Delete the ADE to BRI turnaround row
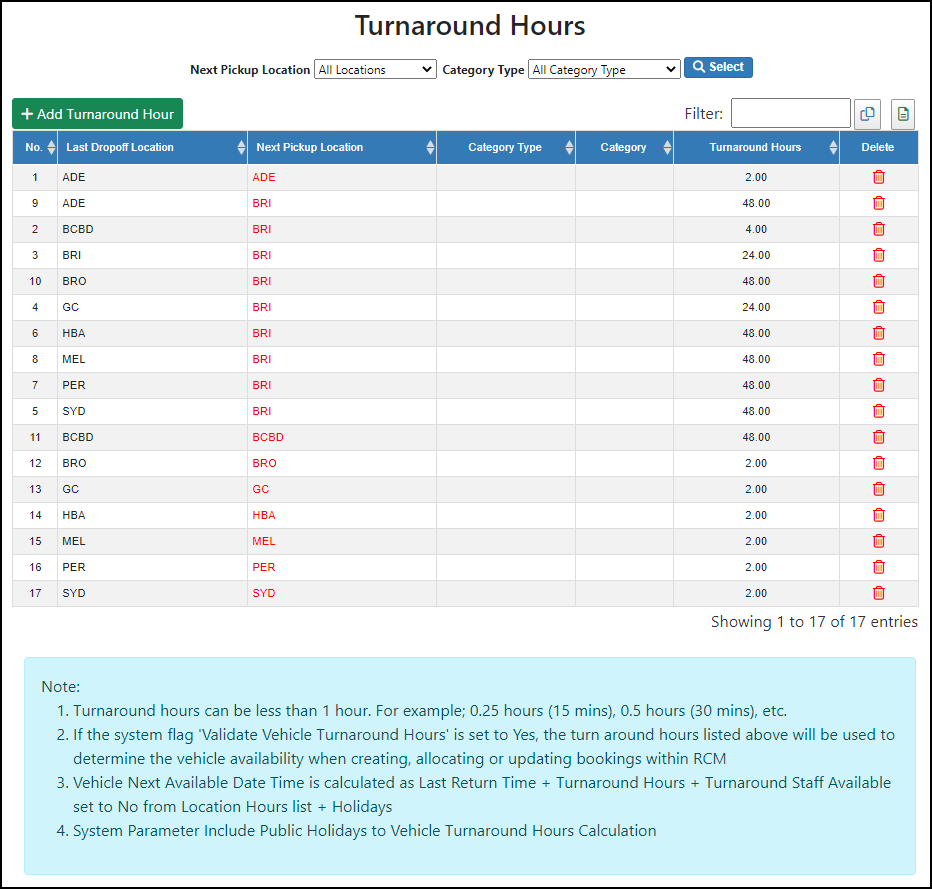This screenshot has height=889, width=932. (x=878, y=203)
